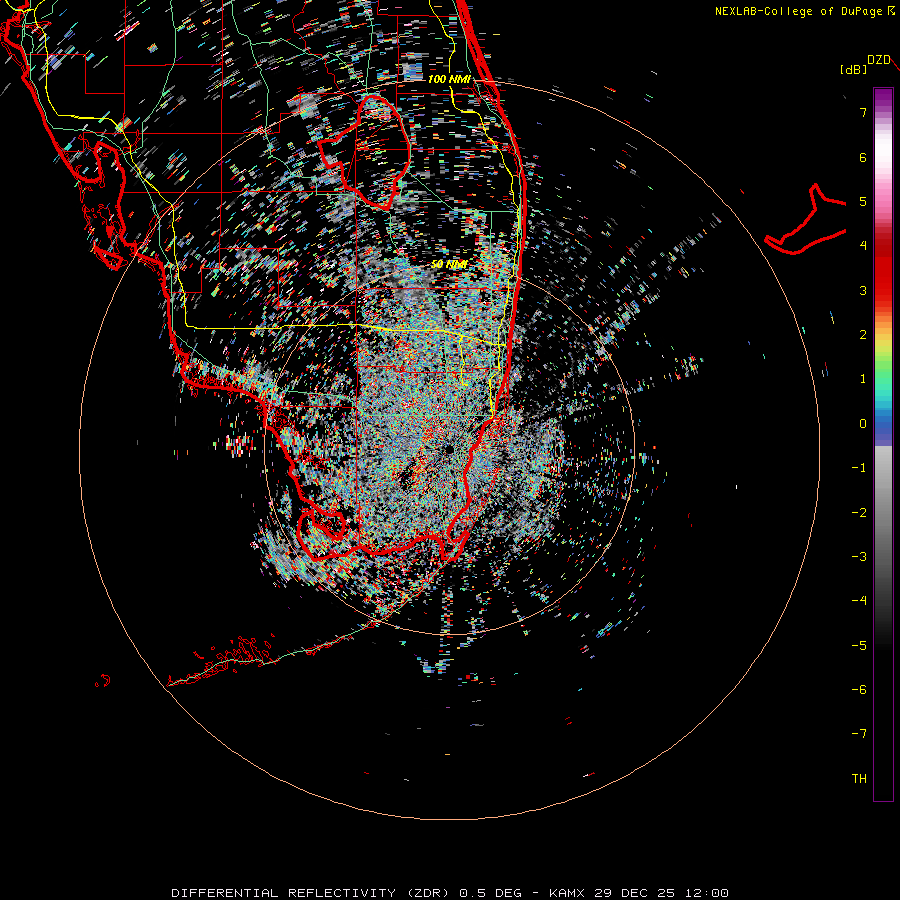Click the 50 NMI range ring label
900x900 pixels.
tap(449, 264)
